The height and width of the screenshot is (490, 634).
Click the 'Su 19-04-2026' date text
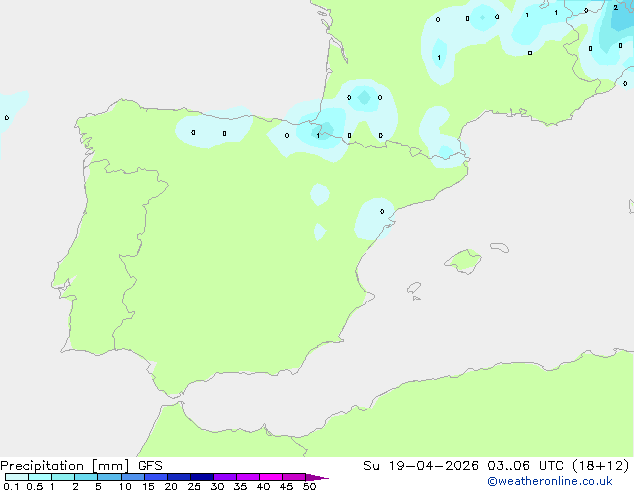(421, 466)
